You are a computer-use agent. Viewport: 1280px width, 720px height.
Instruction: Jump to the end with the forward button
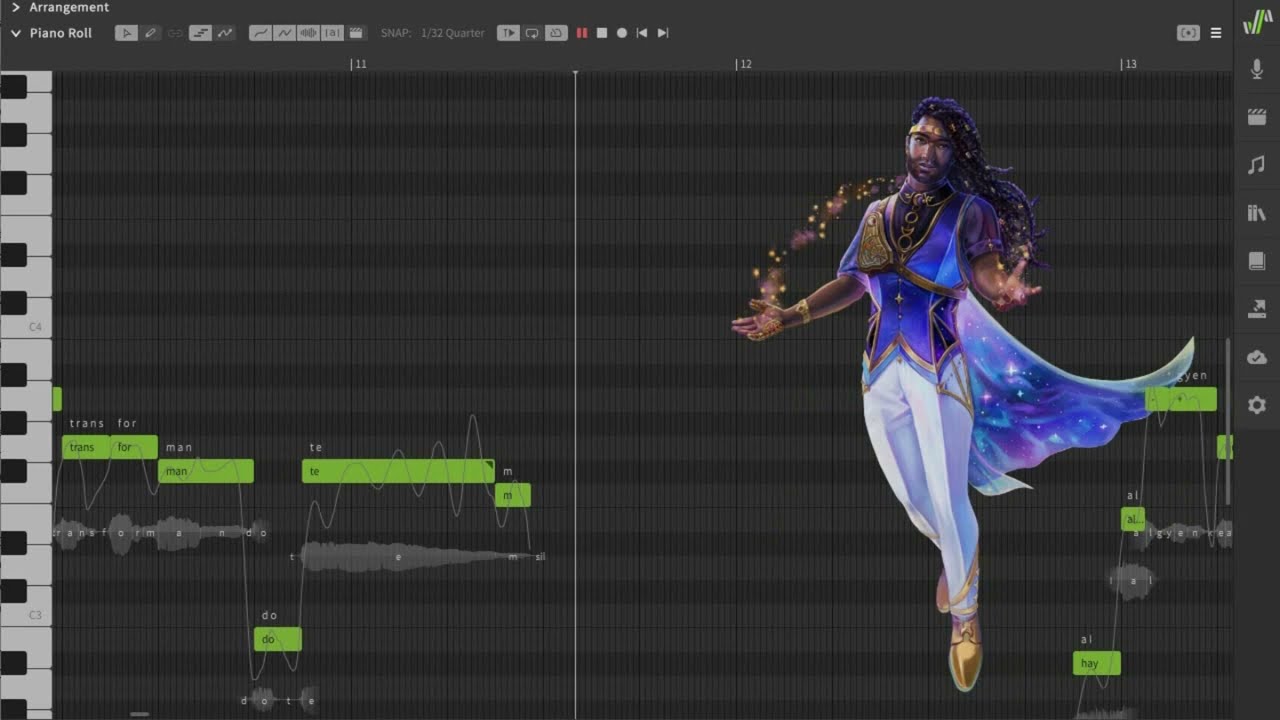[662, 33]
